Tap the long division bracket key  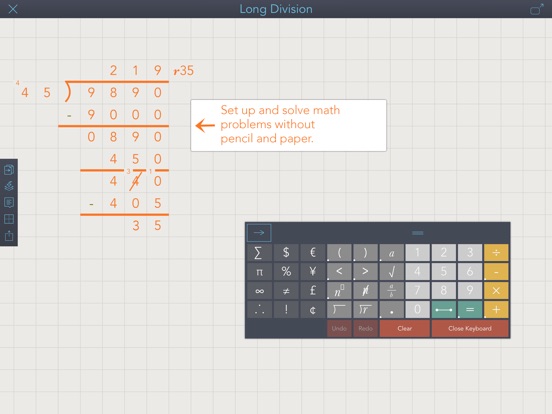pyautogui.click(x=339, y=310)
